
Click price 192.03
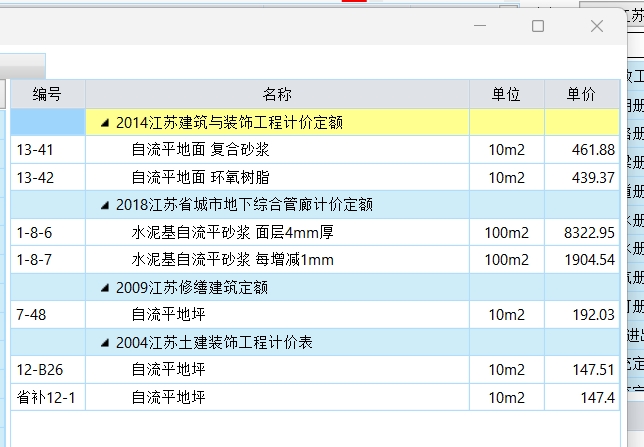tap(594, 315)
